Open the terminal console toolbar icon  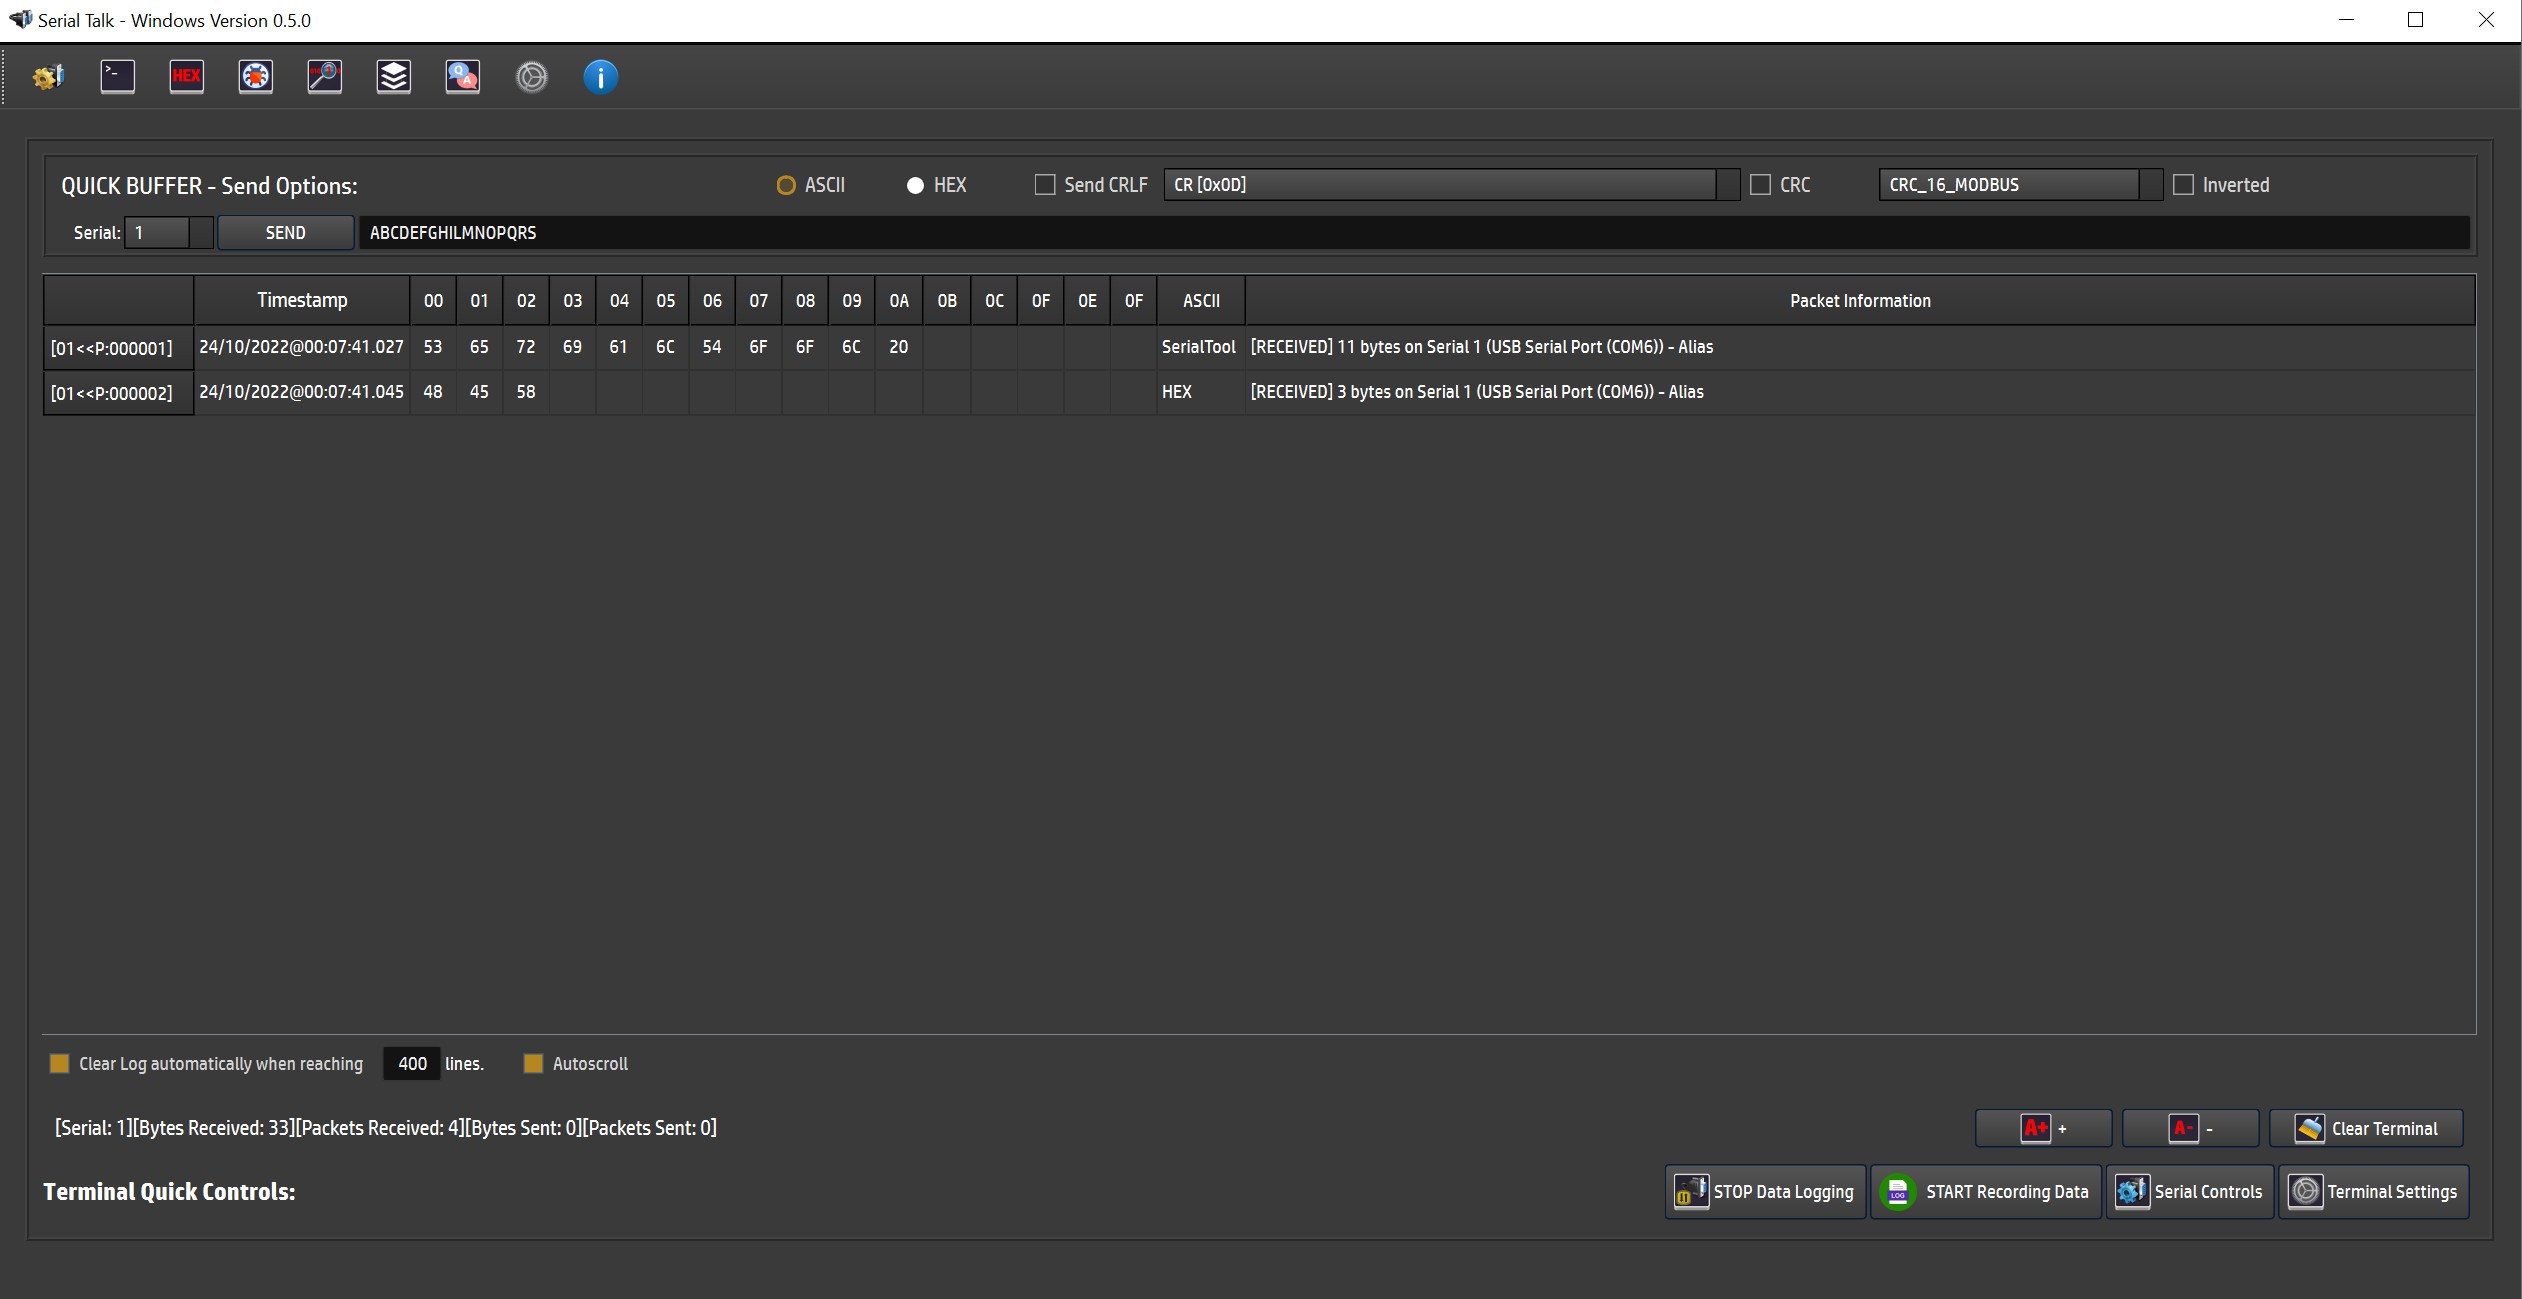118,77
